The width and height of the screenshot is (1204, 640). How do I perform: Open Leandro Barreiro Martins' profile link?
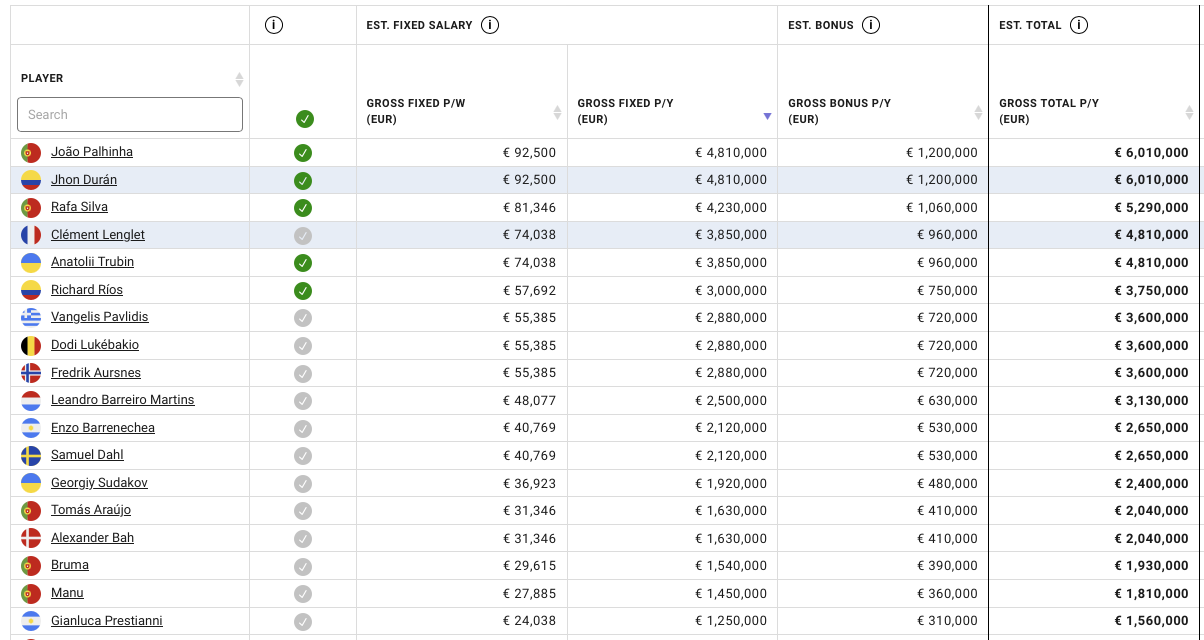123,400
